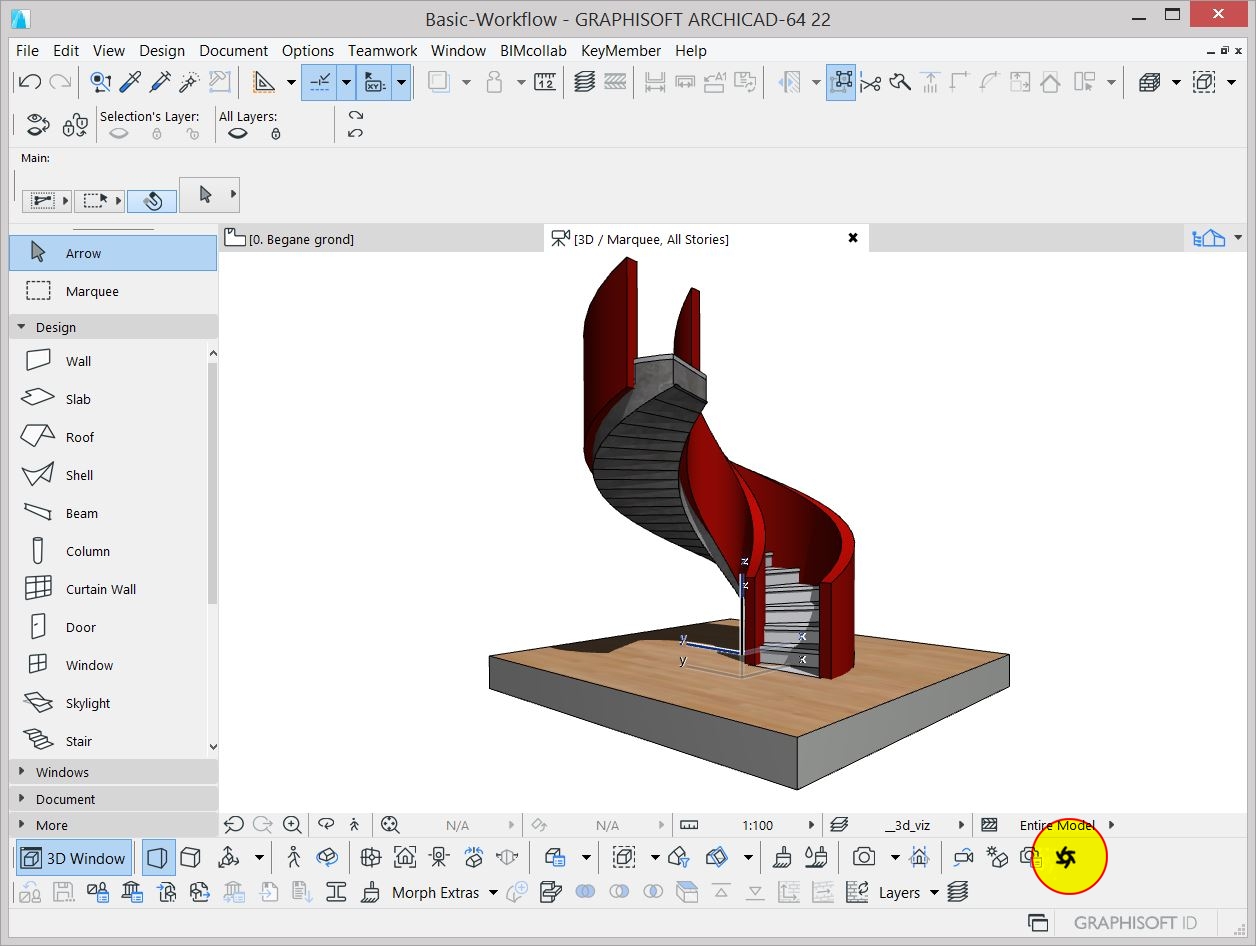This screenshot has height=946, width=1256.
Task: Click the I-beam profile icon
Action: click(x=336, y=892)
